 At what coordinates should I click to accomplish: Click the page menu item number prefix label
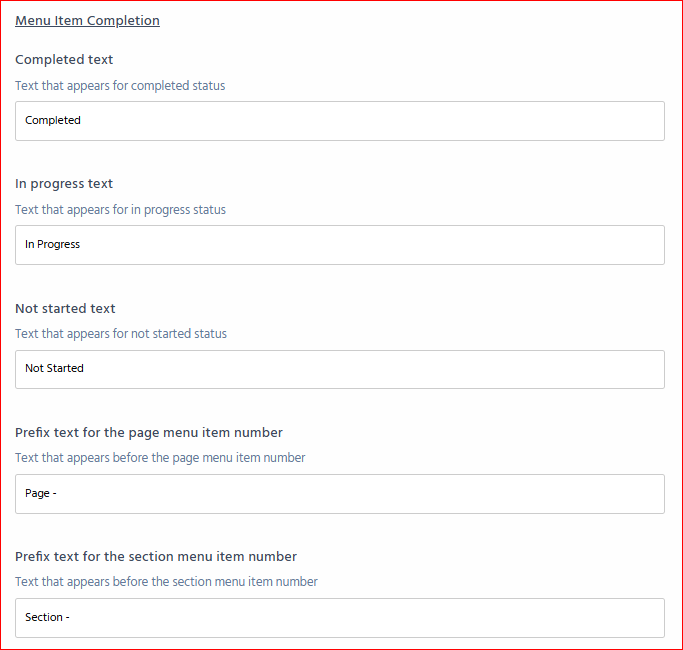[149, 433]
